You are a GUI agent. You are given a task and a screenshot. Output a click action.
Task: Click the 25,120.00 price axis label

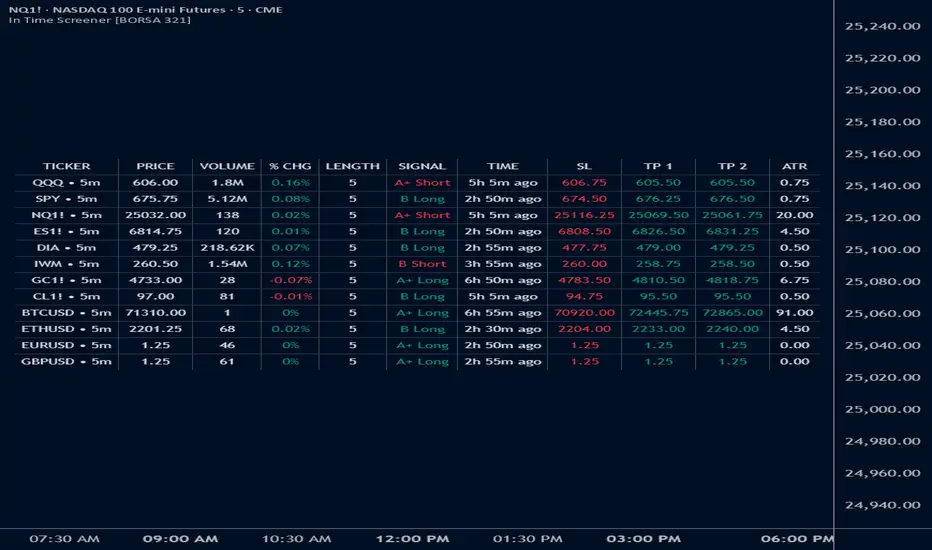(x=883, y=218)
